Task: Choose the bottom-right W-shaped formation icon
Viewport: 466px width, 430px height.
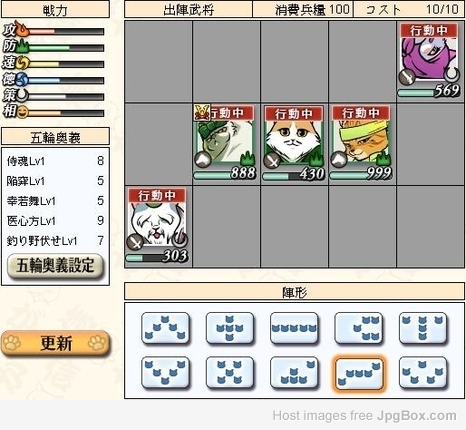Action: pyautogui.click(x=423, y=373)
